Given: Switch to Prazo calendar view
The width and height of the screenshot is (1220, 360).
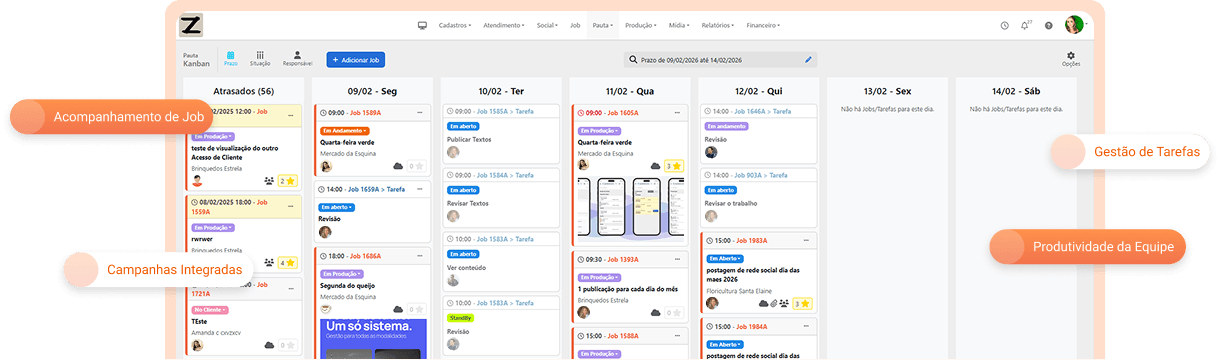Looking at the screenshot, I should click(231, 59).
